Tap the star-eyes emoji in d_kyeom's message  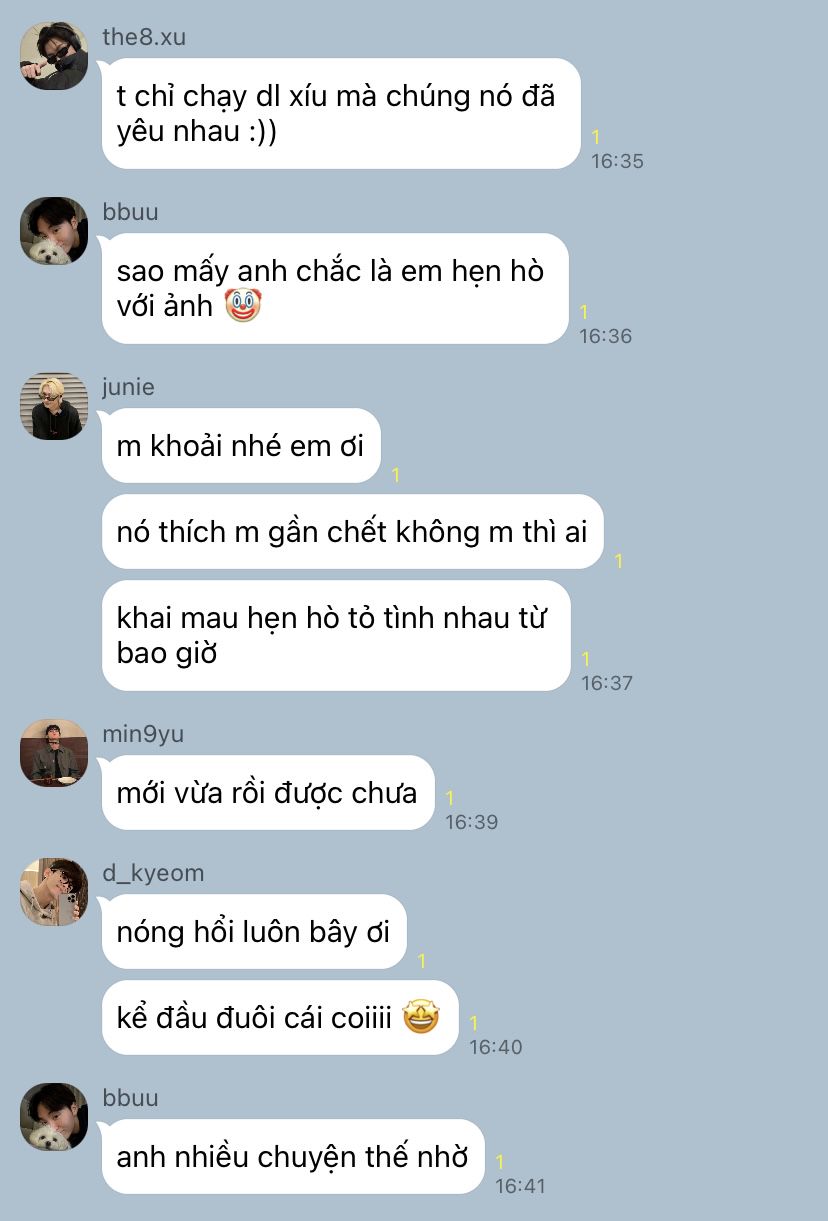pos(421,1018)
